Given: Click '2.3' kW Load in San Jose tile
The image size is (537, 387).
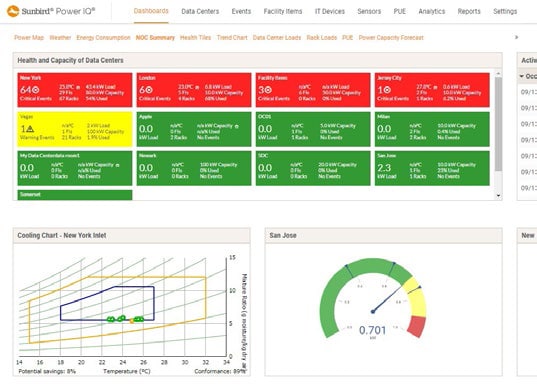Looking at the screenshot, I should pyautogui.click(x=384, y=168).
